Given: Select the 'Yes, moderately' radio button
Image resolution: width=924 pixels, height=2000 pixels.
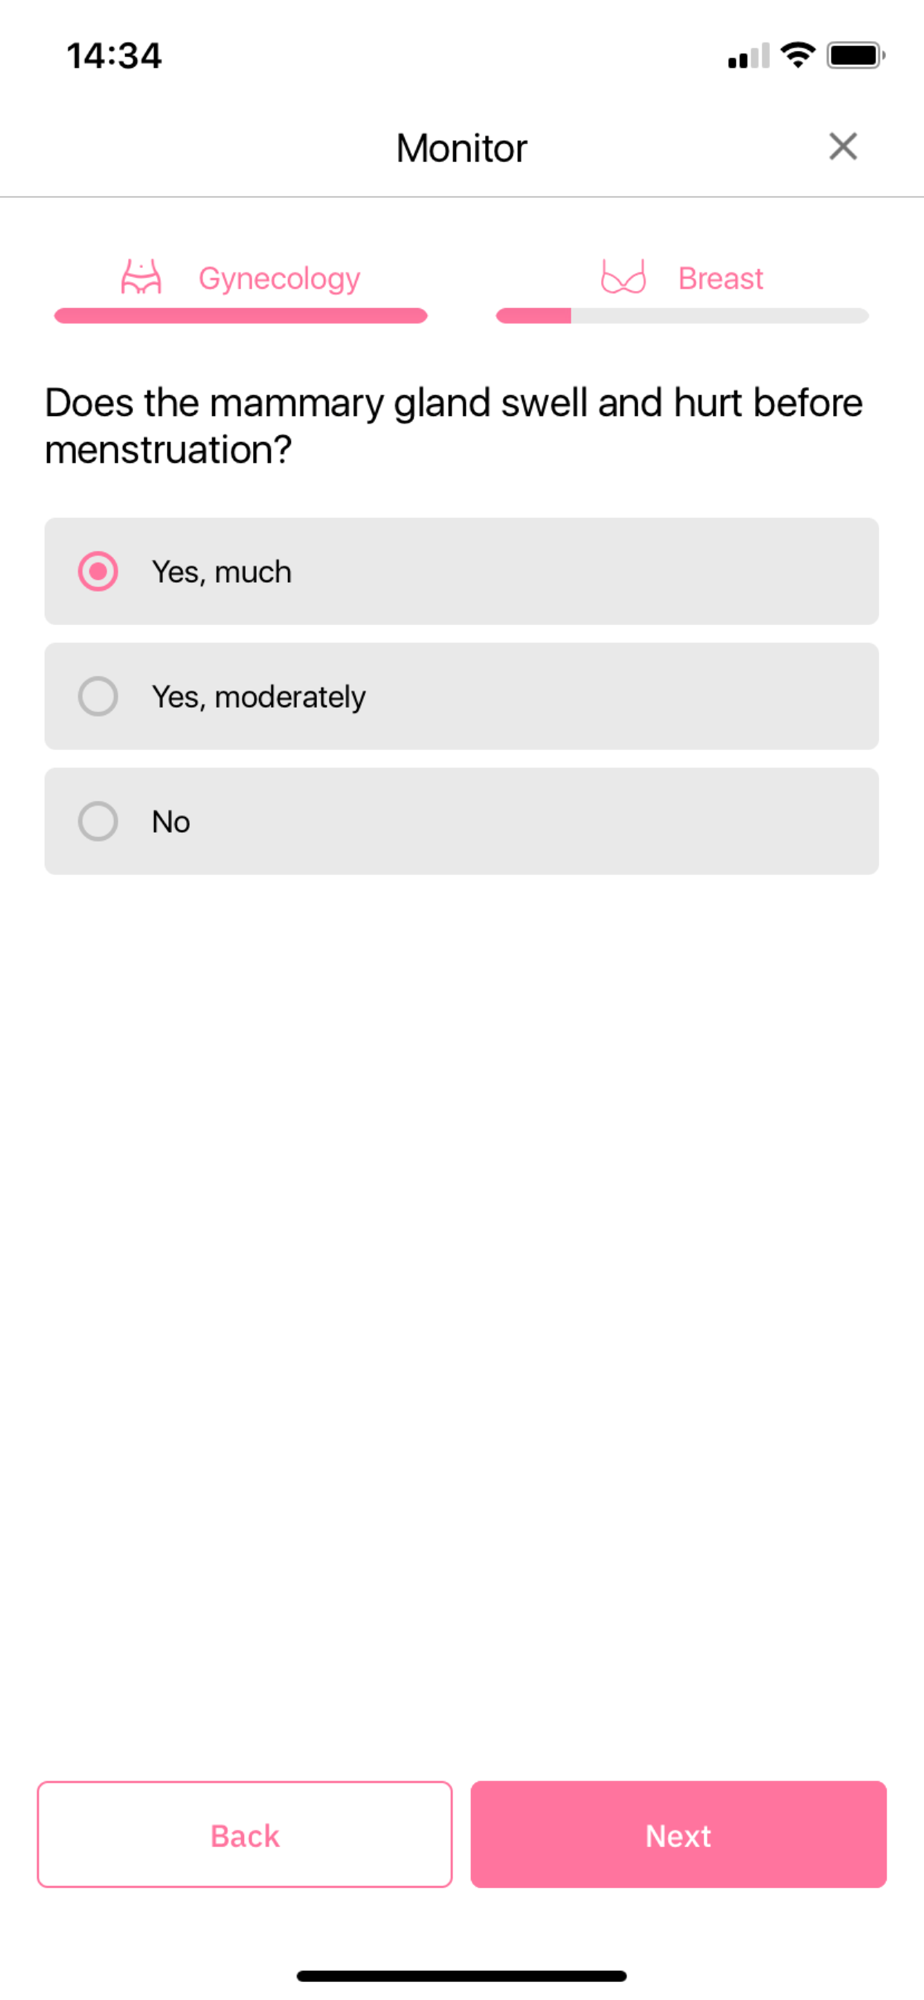Looking at the screenshot, I should point(98,696).
